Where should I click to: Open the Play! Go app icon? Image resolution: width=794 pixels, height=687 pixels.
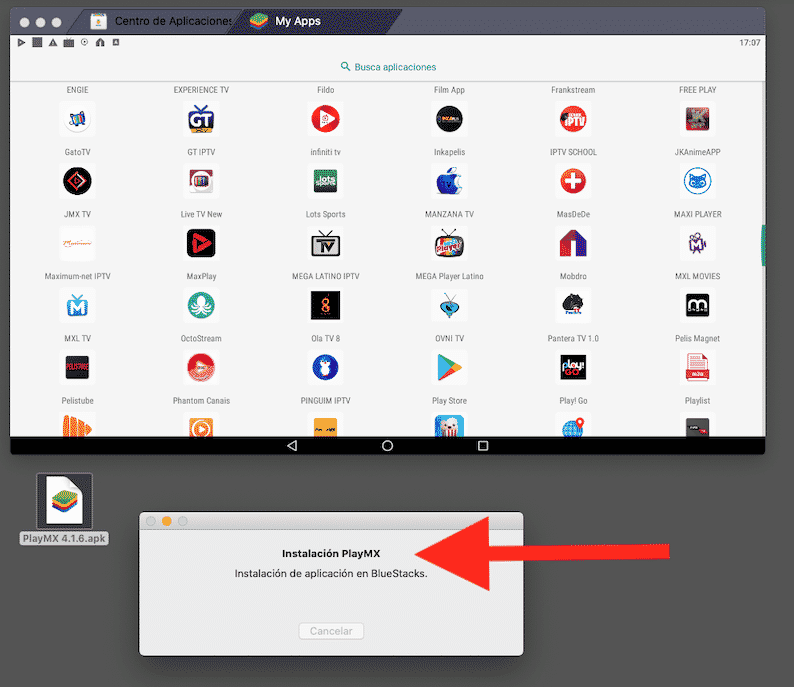(573, 368)
